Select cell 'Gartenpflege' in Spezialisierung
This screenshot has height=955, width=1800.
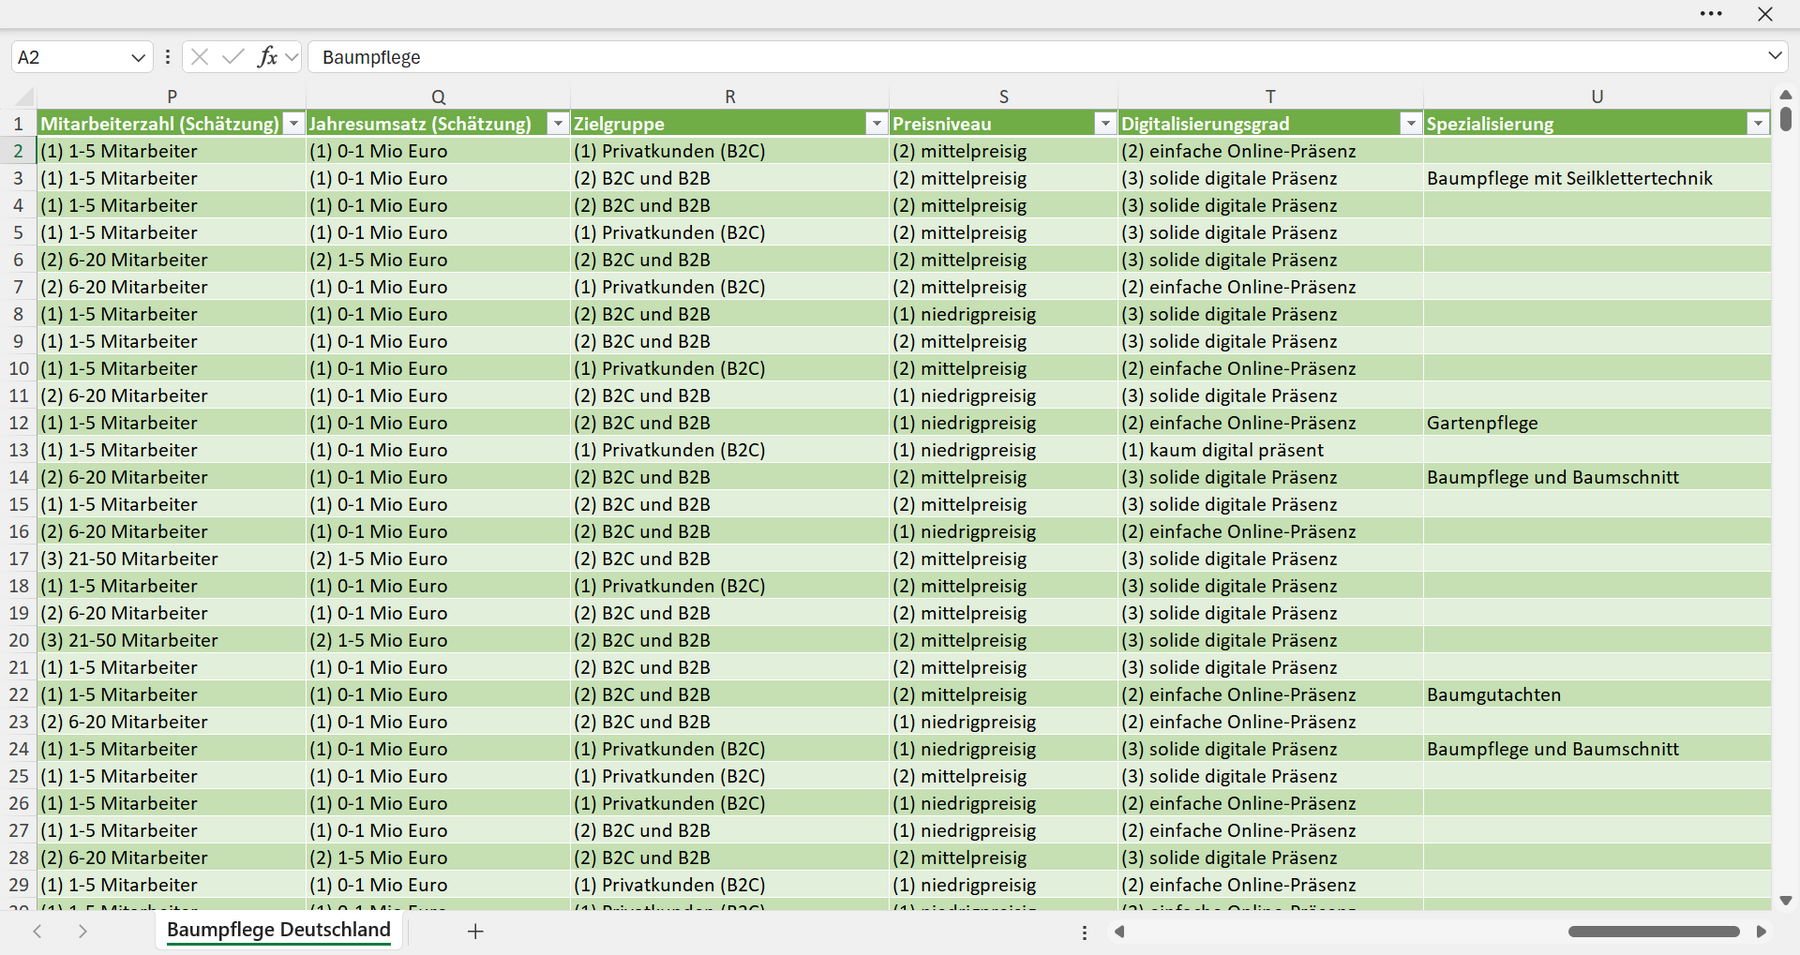pyautogui.click(x=1597, y=423)
